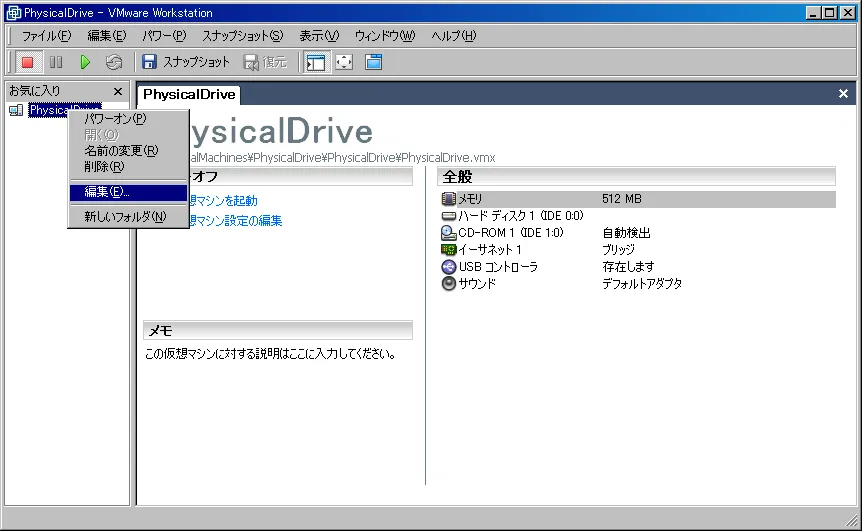The height and width of the screenshot is (531, 862).
Task: Click the USB コントローラ icon
Action: (449, 267)
